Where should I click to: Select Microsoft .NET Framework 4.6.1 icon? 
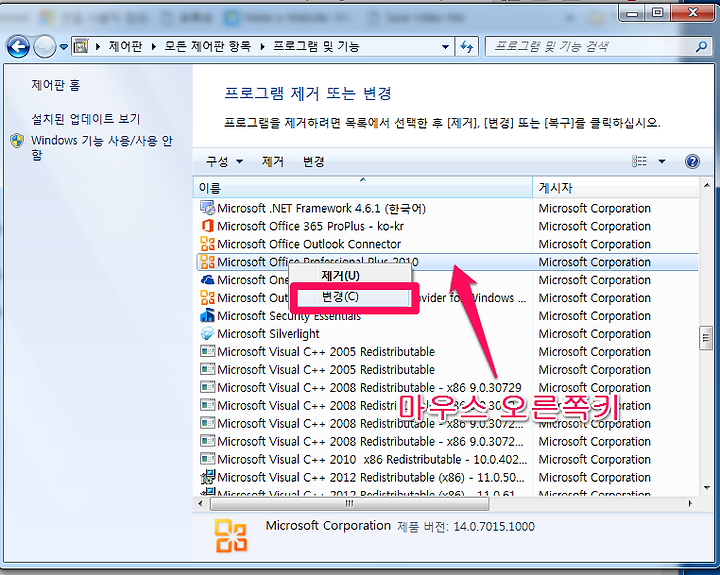coord(208,208)
